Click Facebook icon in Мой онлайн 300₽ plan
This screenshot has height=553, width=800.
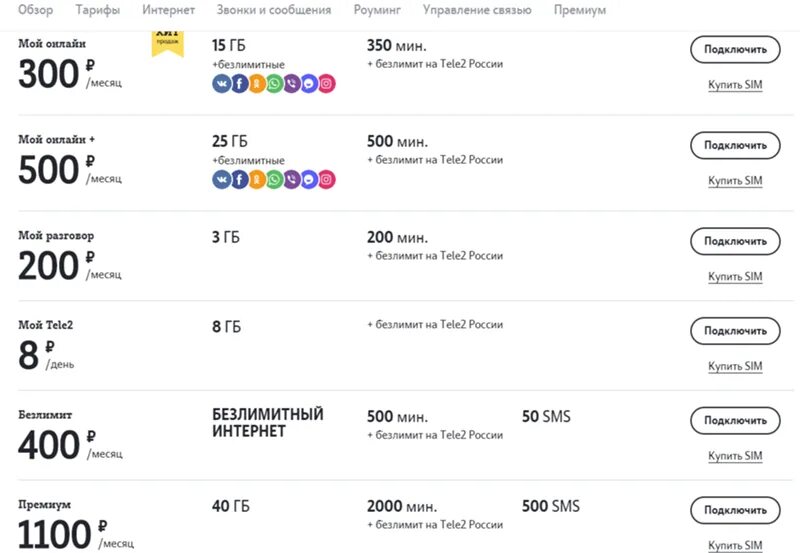(x=239, y=84)
